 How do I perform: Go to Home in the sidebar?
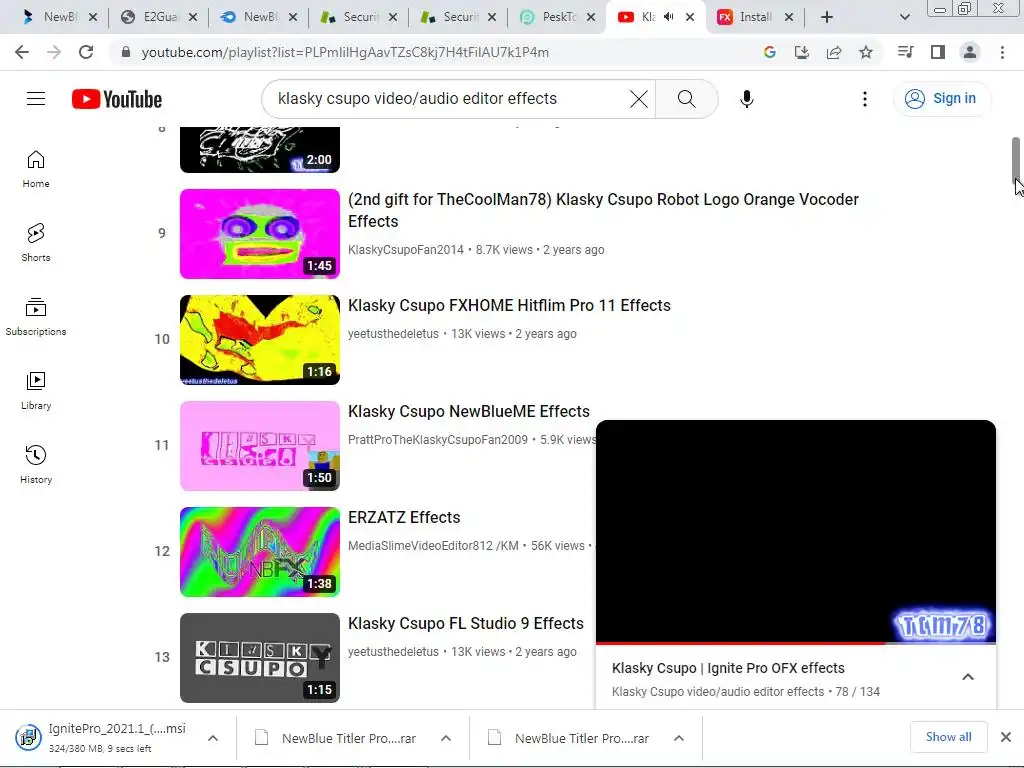pyautogui.click(x=36, y=169)
